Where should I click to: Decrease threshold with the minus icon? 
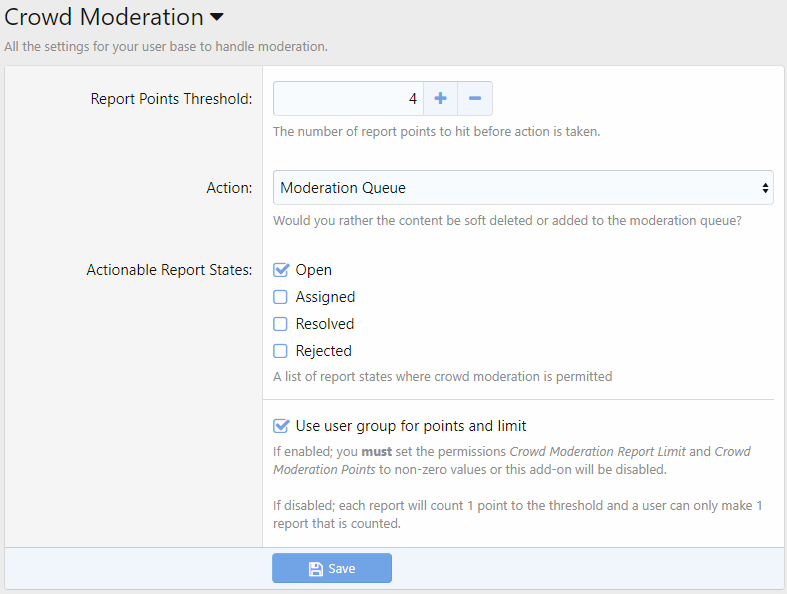click(475, 99)
